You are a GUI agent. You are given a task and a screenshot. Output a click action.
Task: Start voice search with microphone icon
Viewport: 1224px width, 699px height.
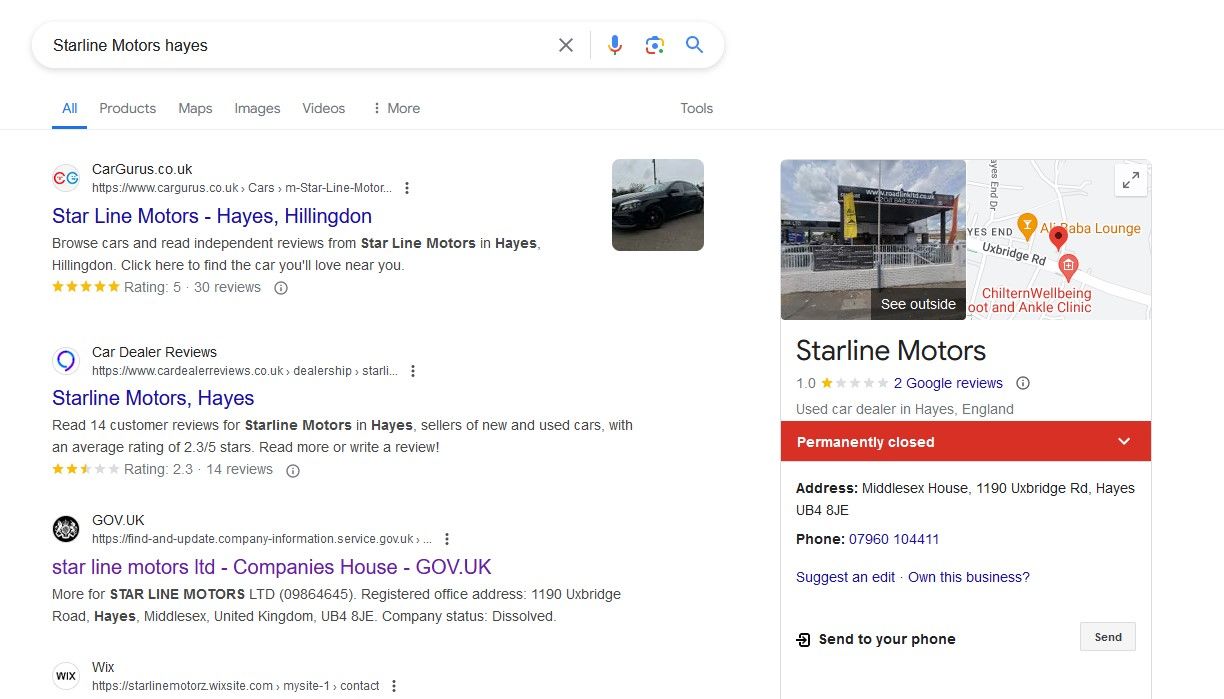click(x=615, y=45)
